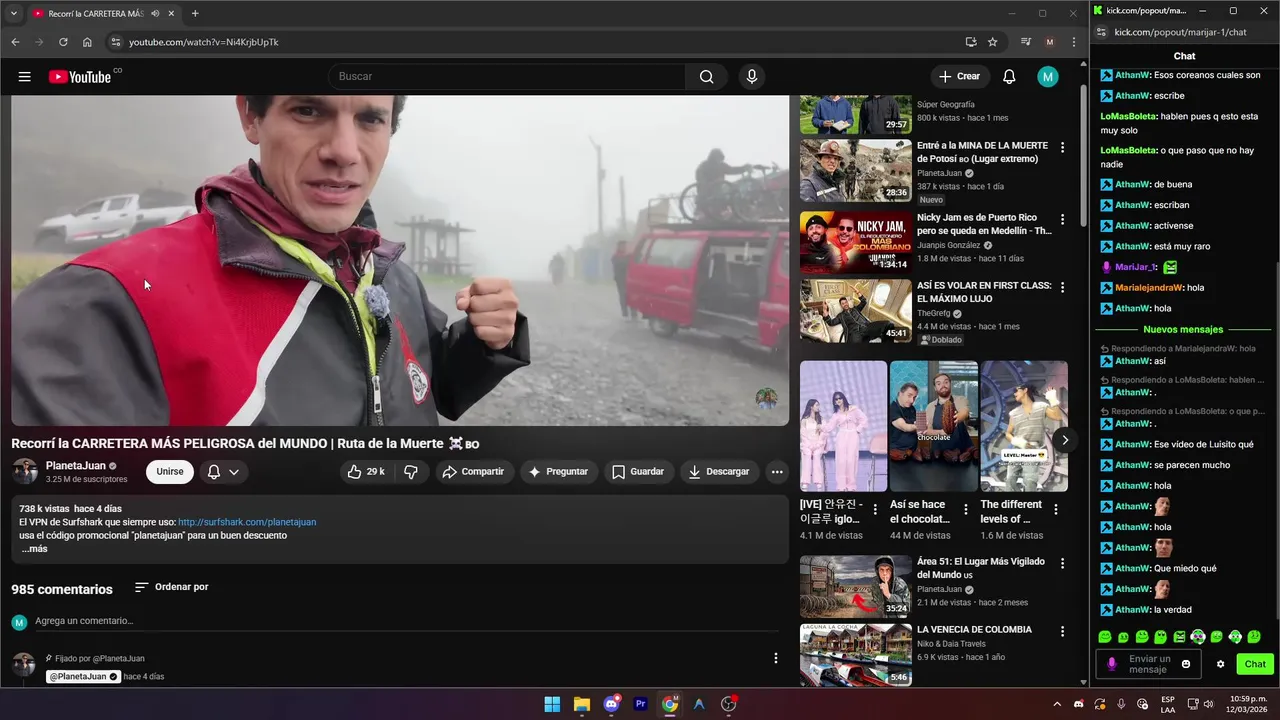
Task: Open Ordenar por comment sort dropdown
Action: (x=171, y=587)
